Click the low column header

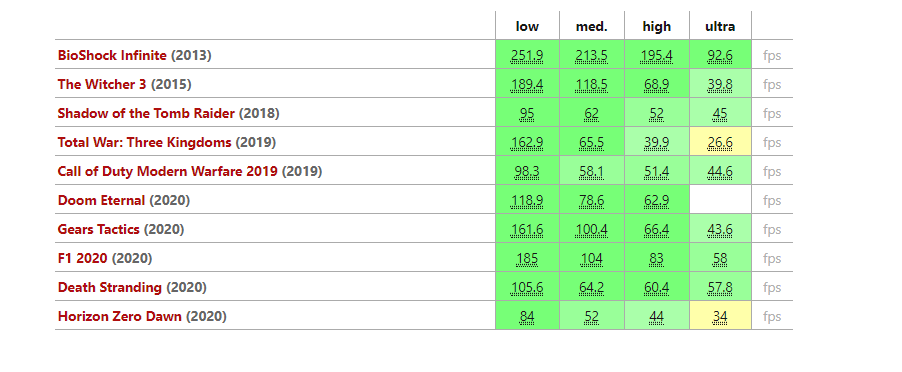[x=527, y=26]
